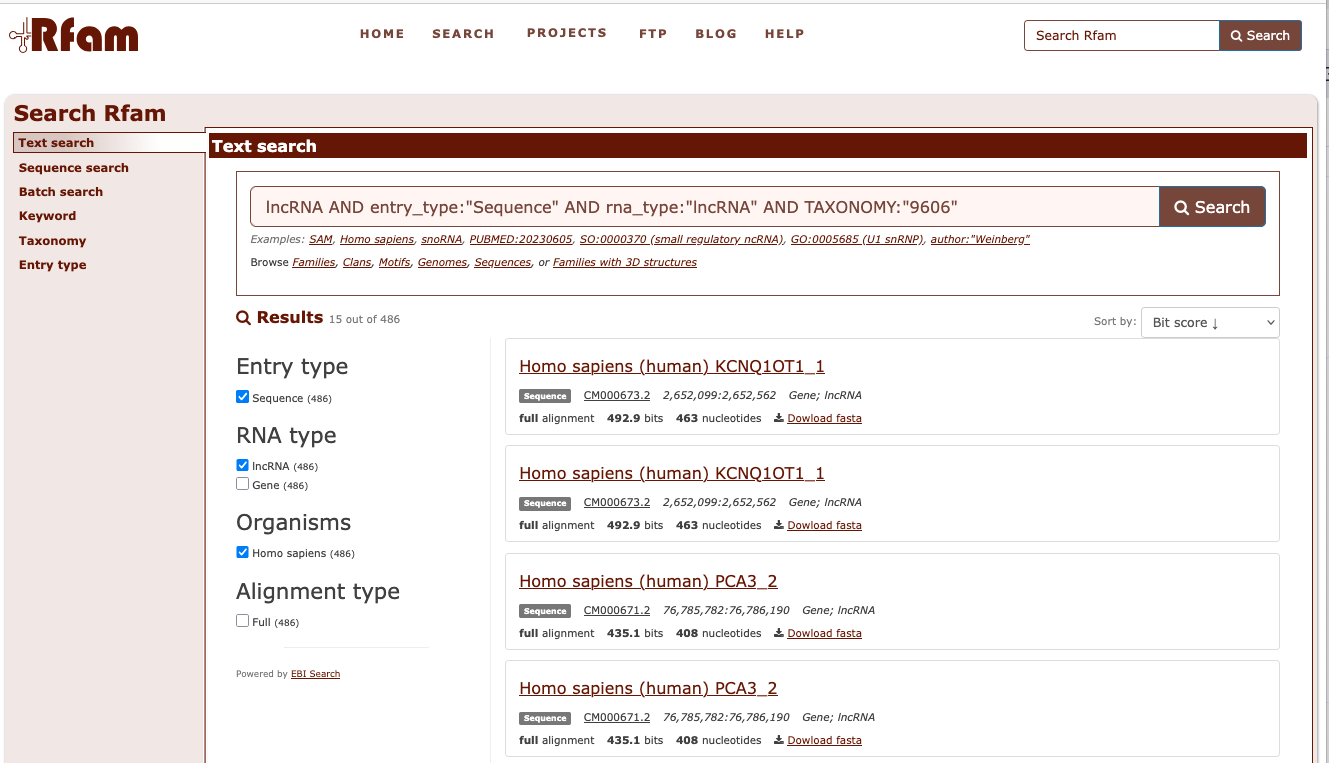This screenshot has height=763, width=1329.
Task: Open the Sort by Bit score dropdown
Action: coord(1209,322)
